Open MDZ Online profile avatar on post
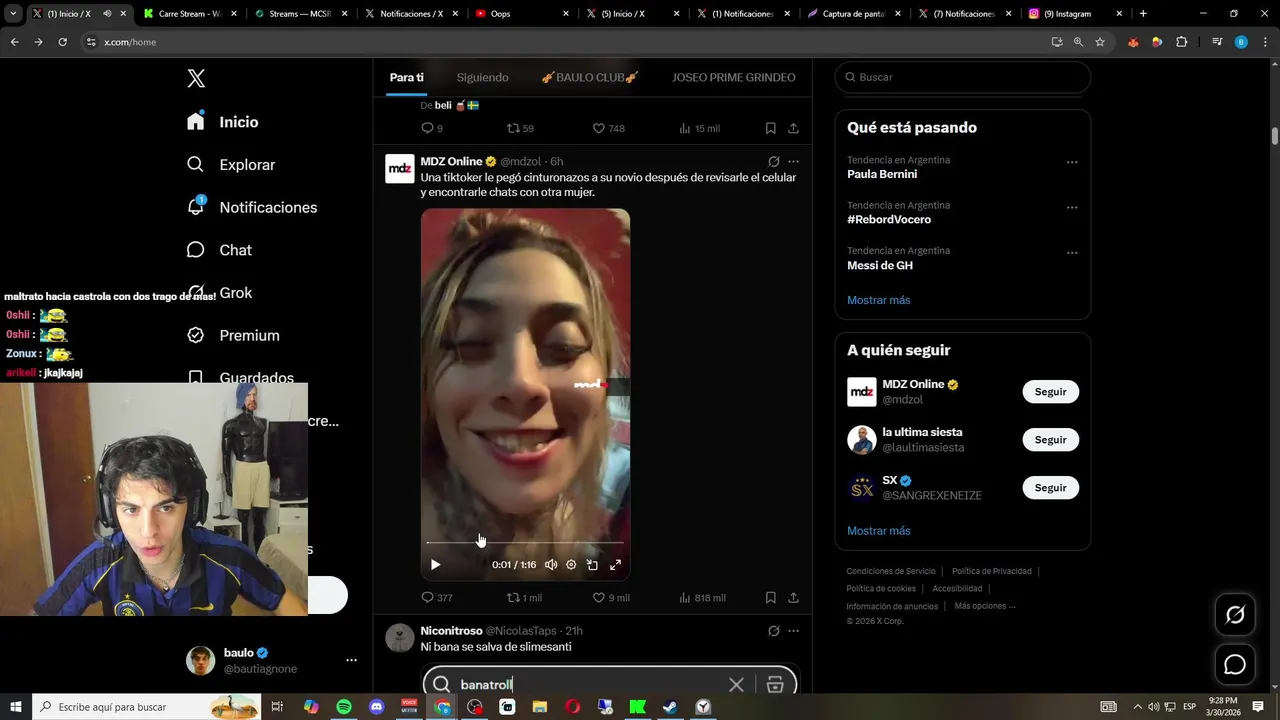The height and width of the screenshot is (720, 1280). point(400,169)
